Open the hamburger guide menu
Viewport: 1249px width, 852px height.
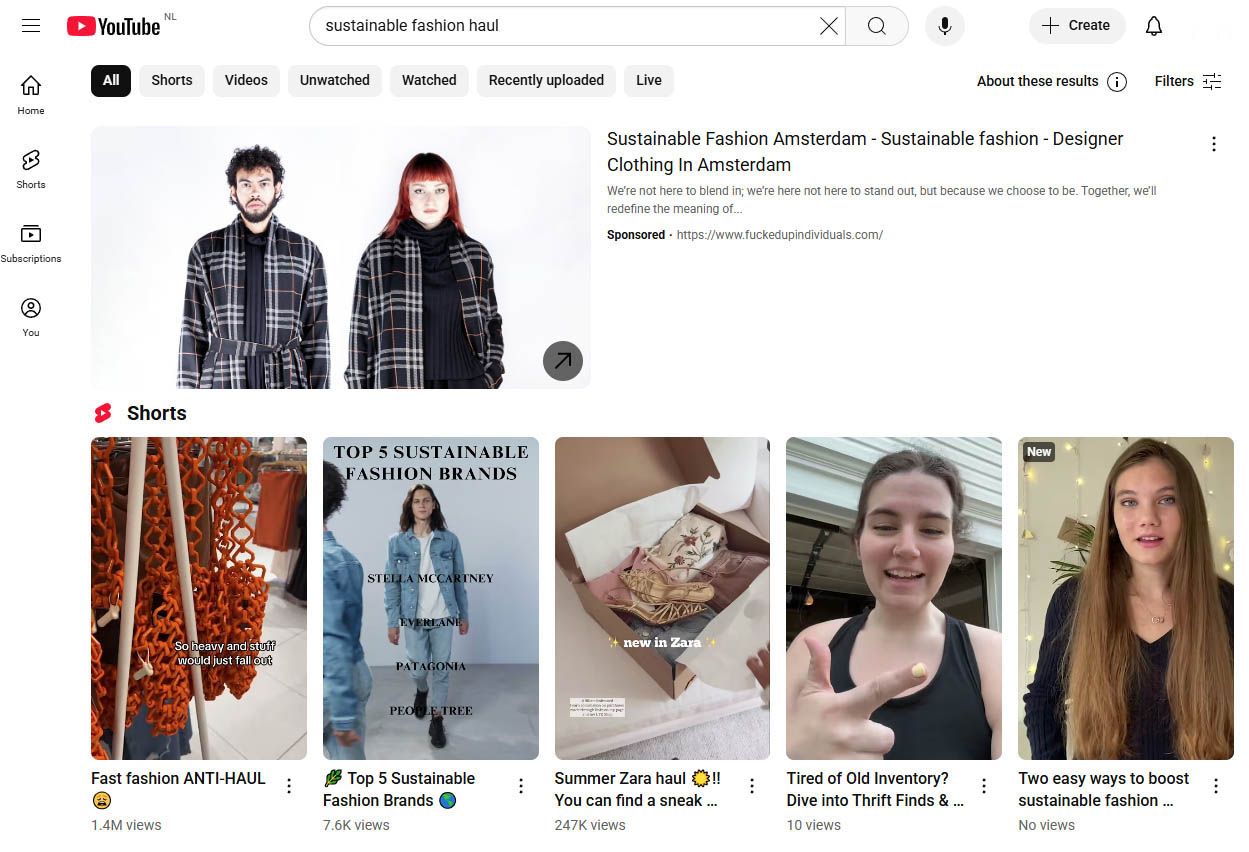31,26
